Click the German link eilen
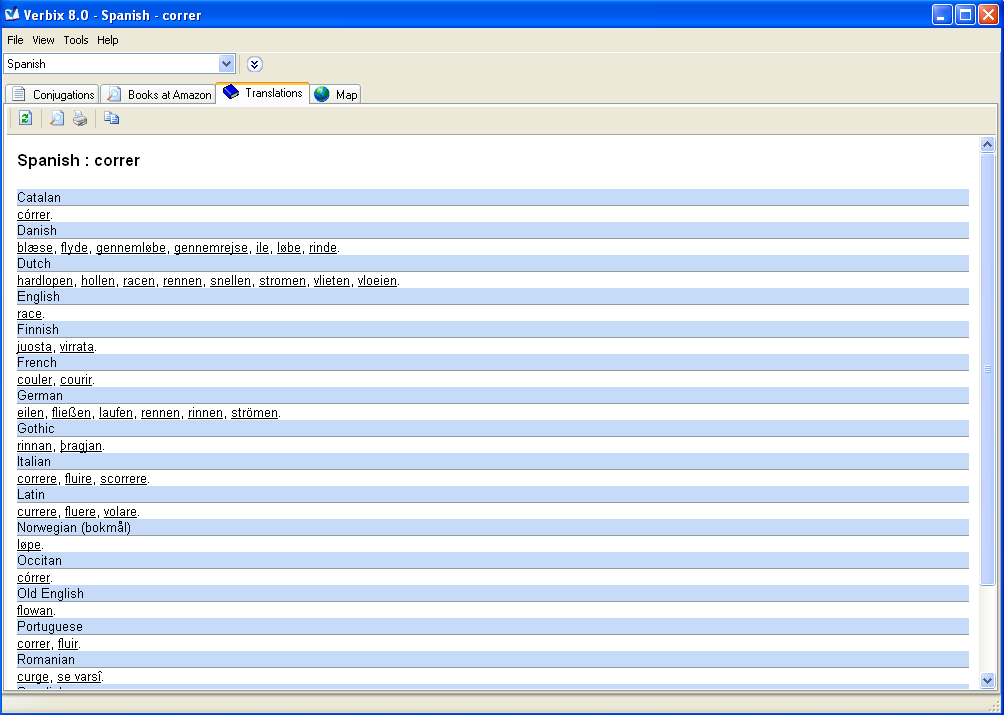 tap(31, 412)
